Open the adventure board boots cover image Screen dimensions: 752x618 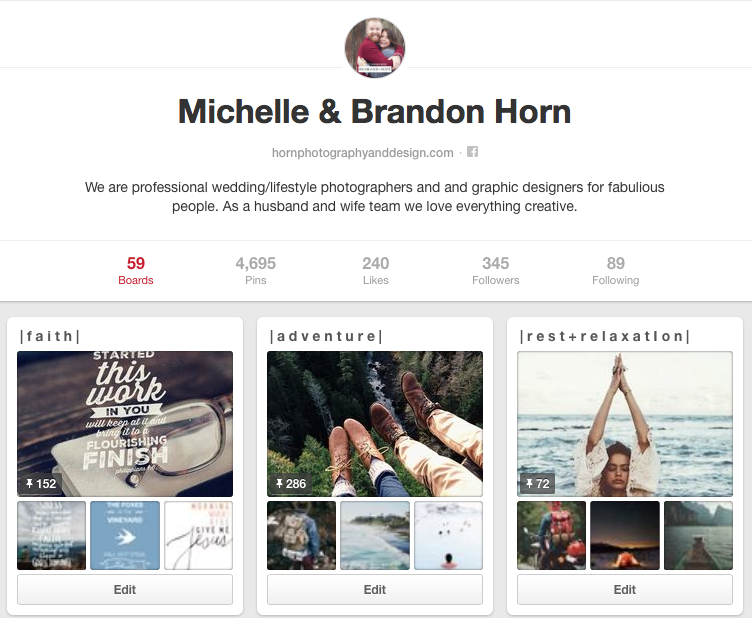click(375, 424)
